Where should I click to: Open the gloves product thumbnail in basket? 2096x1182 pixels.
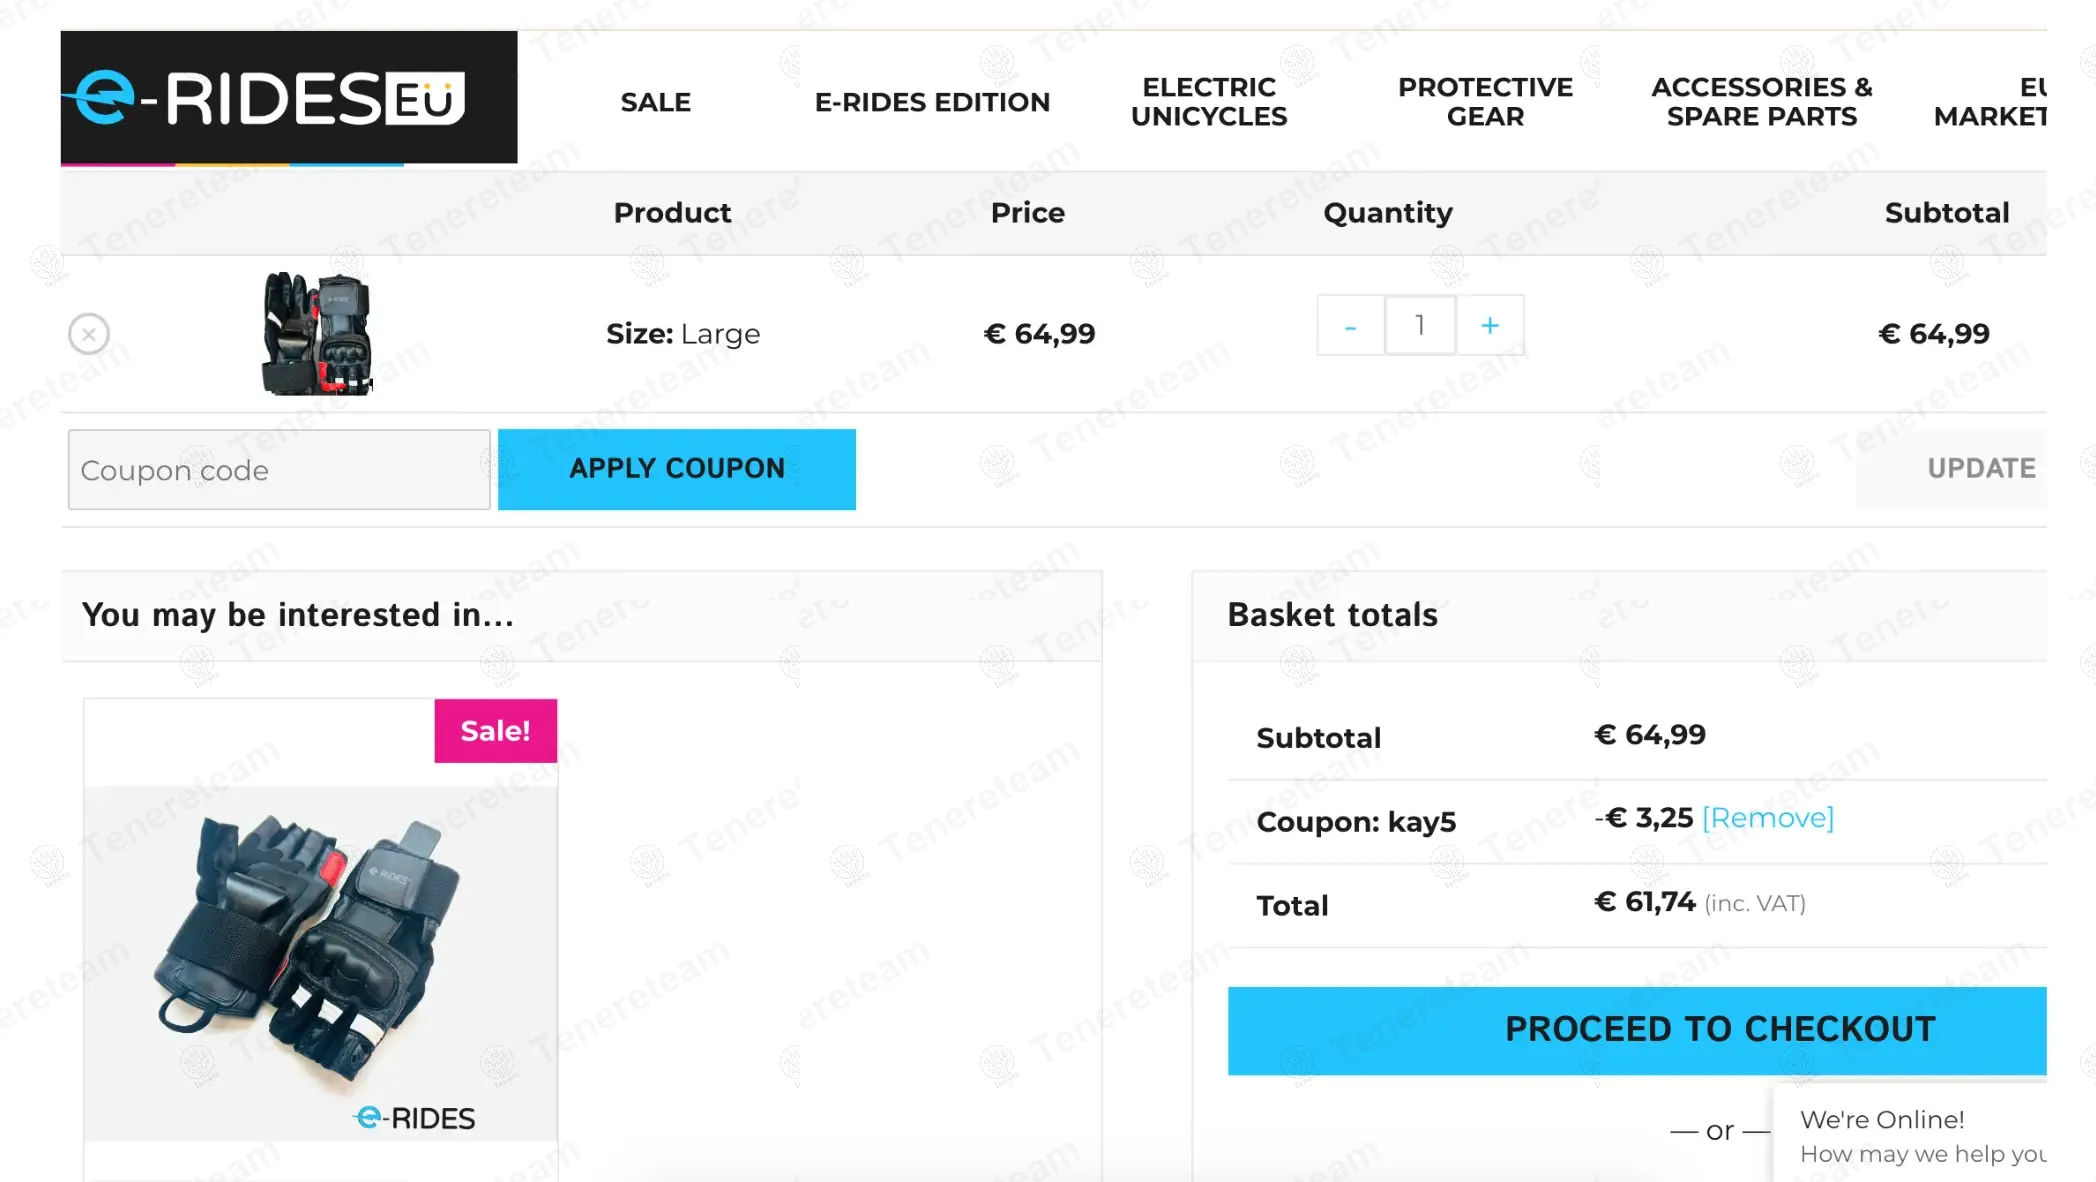(x=317, y=334)
